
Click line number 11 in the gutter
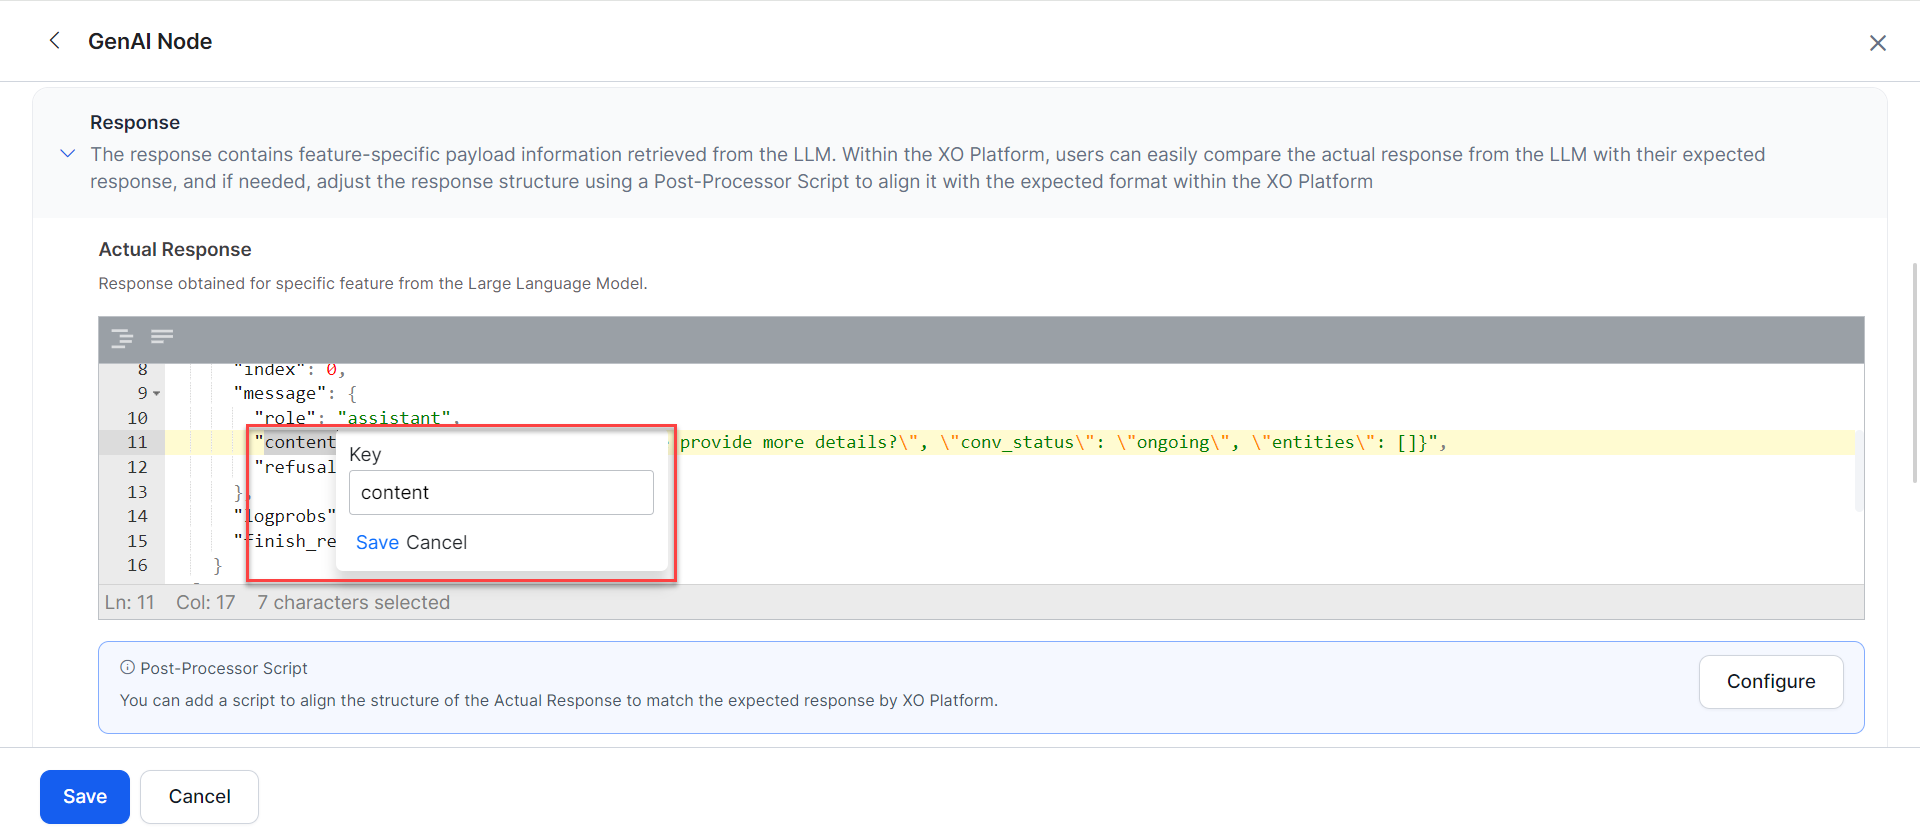[137, 443]
